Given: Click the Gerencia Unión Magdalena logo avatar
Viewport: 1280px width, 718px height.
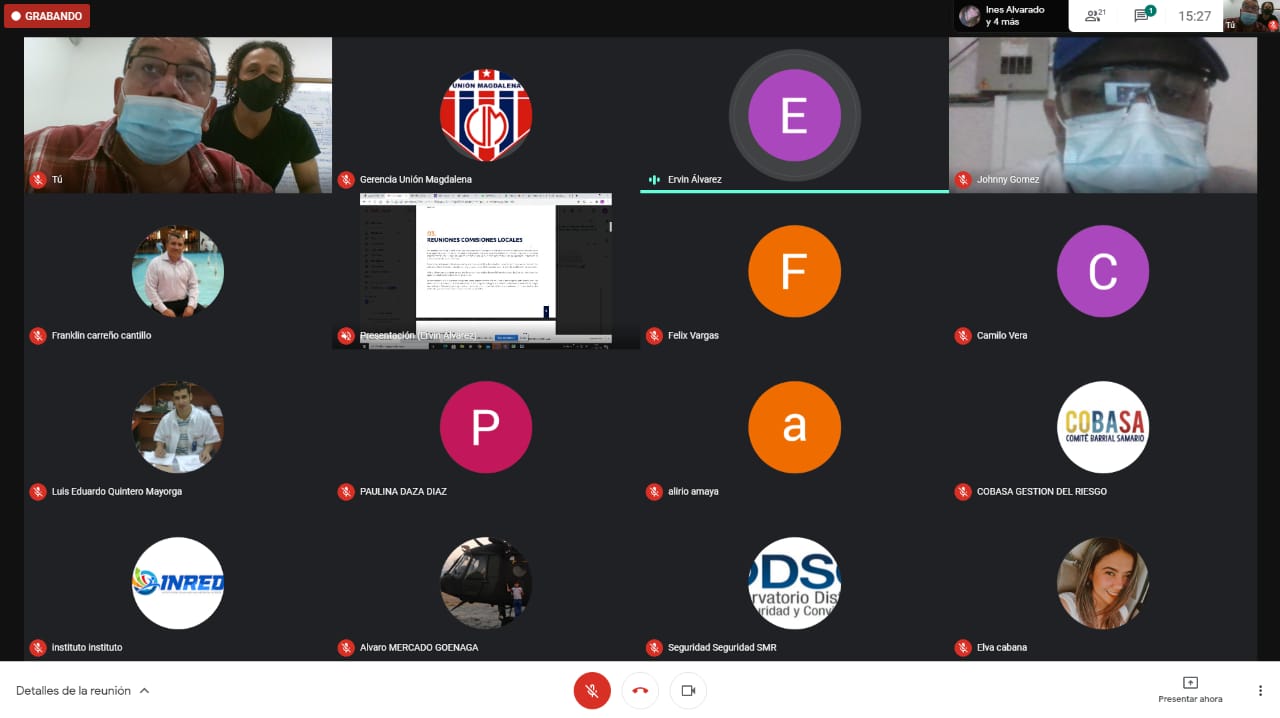Looking at the screenshot, I should click(486, 115).
